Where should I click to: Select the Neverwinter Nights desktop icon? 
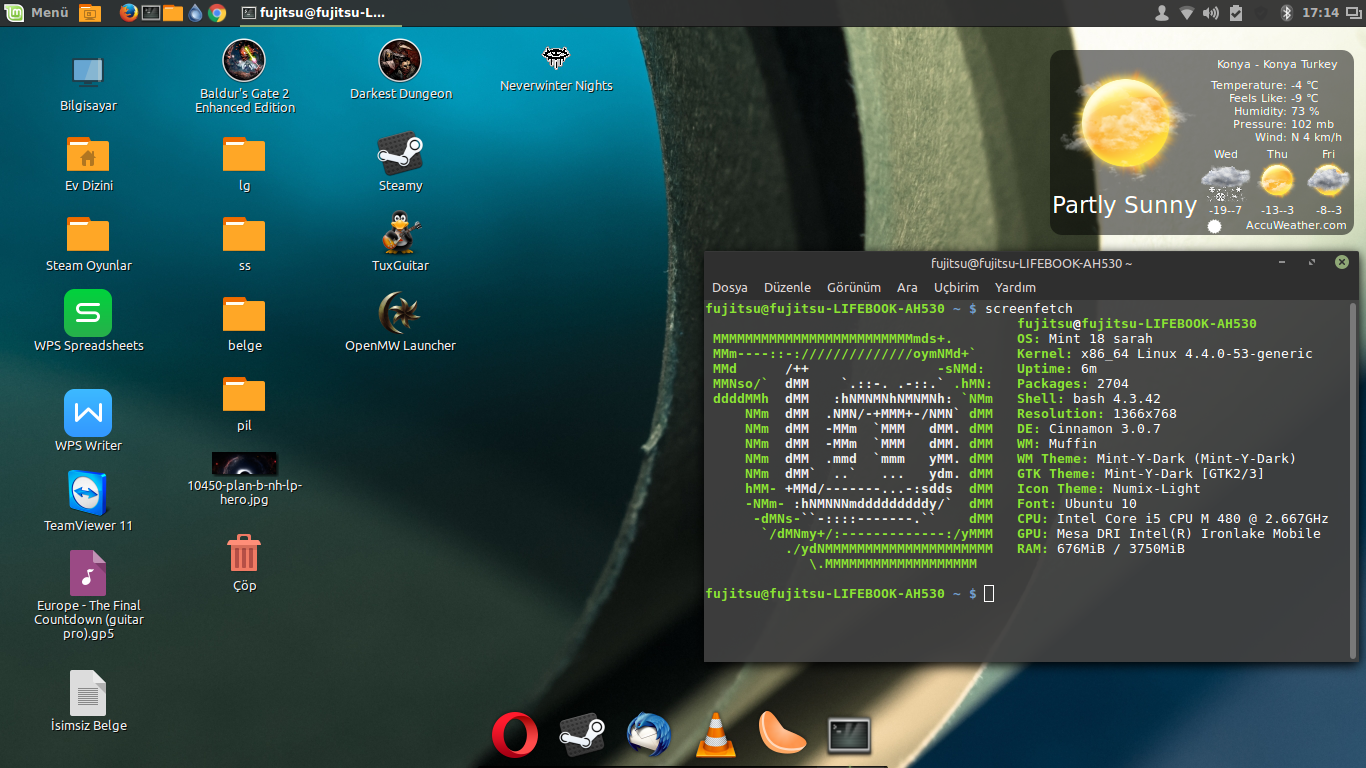pos(556,56)
